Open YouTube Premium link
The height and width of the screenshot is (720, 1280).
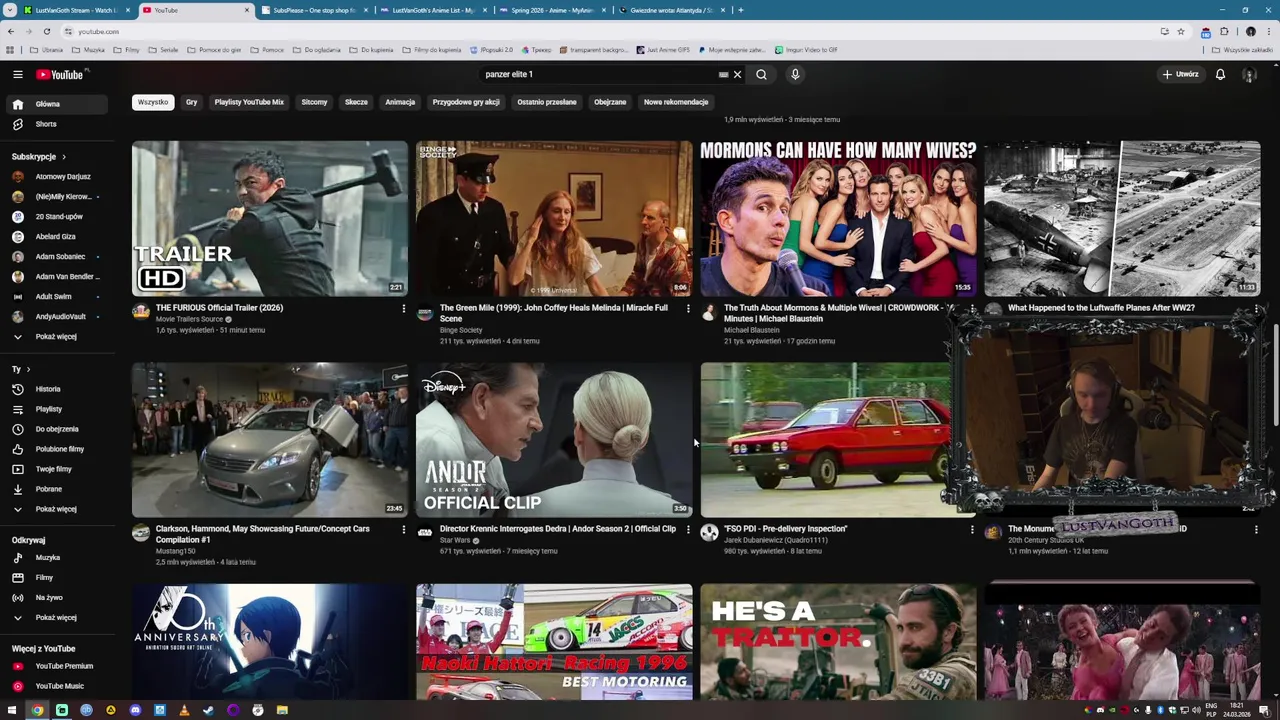point(58,666)
